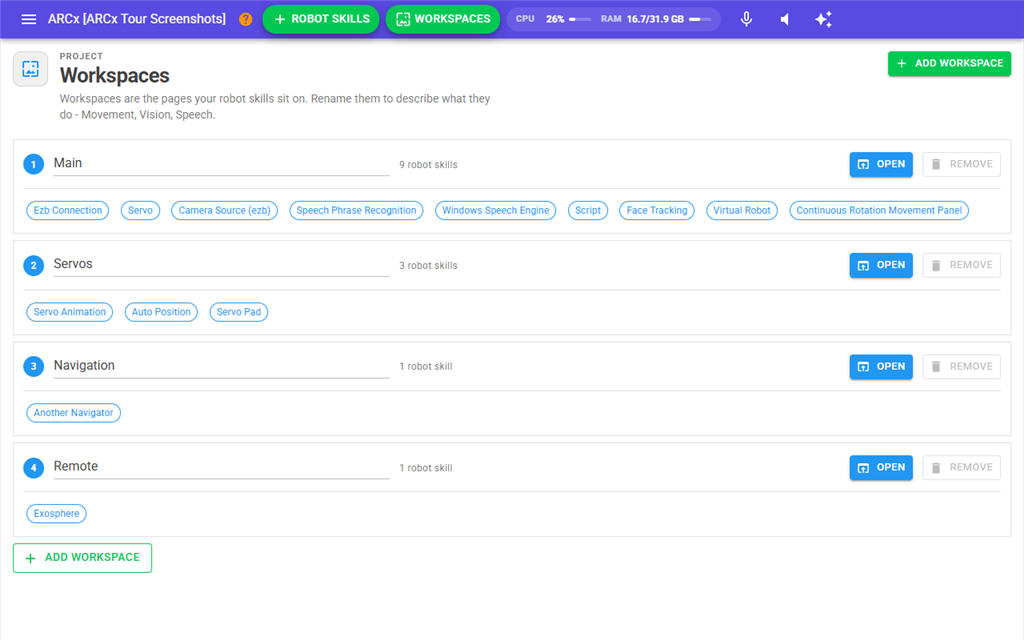Image resolution: width=1024 pixels, height=640 pixels.
Task: Select the Speech Phrase Recognition chip
Action: [357, 210]
